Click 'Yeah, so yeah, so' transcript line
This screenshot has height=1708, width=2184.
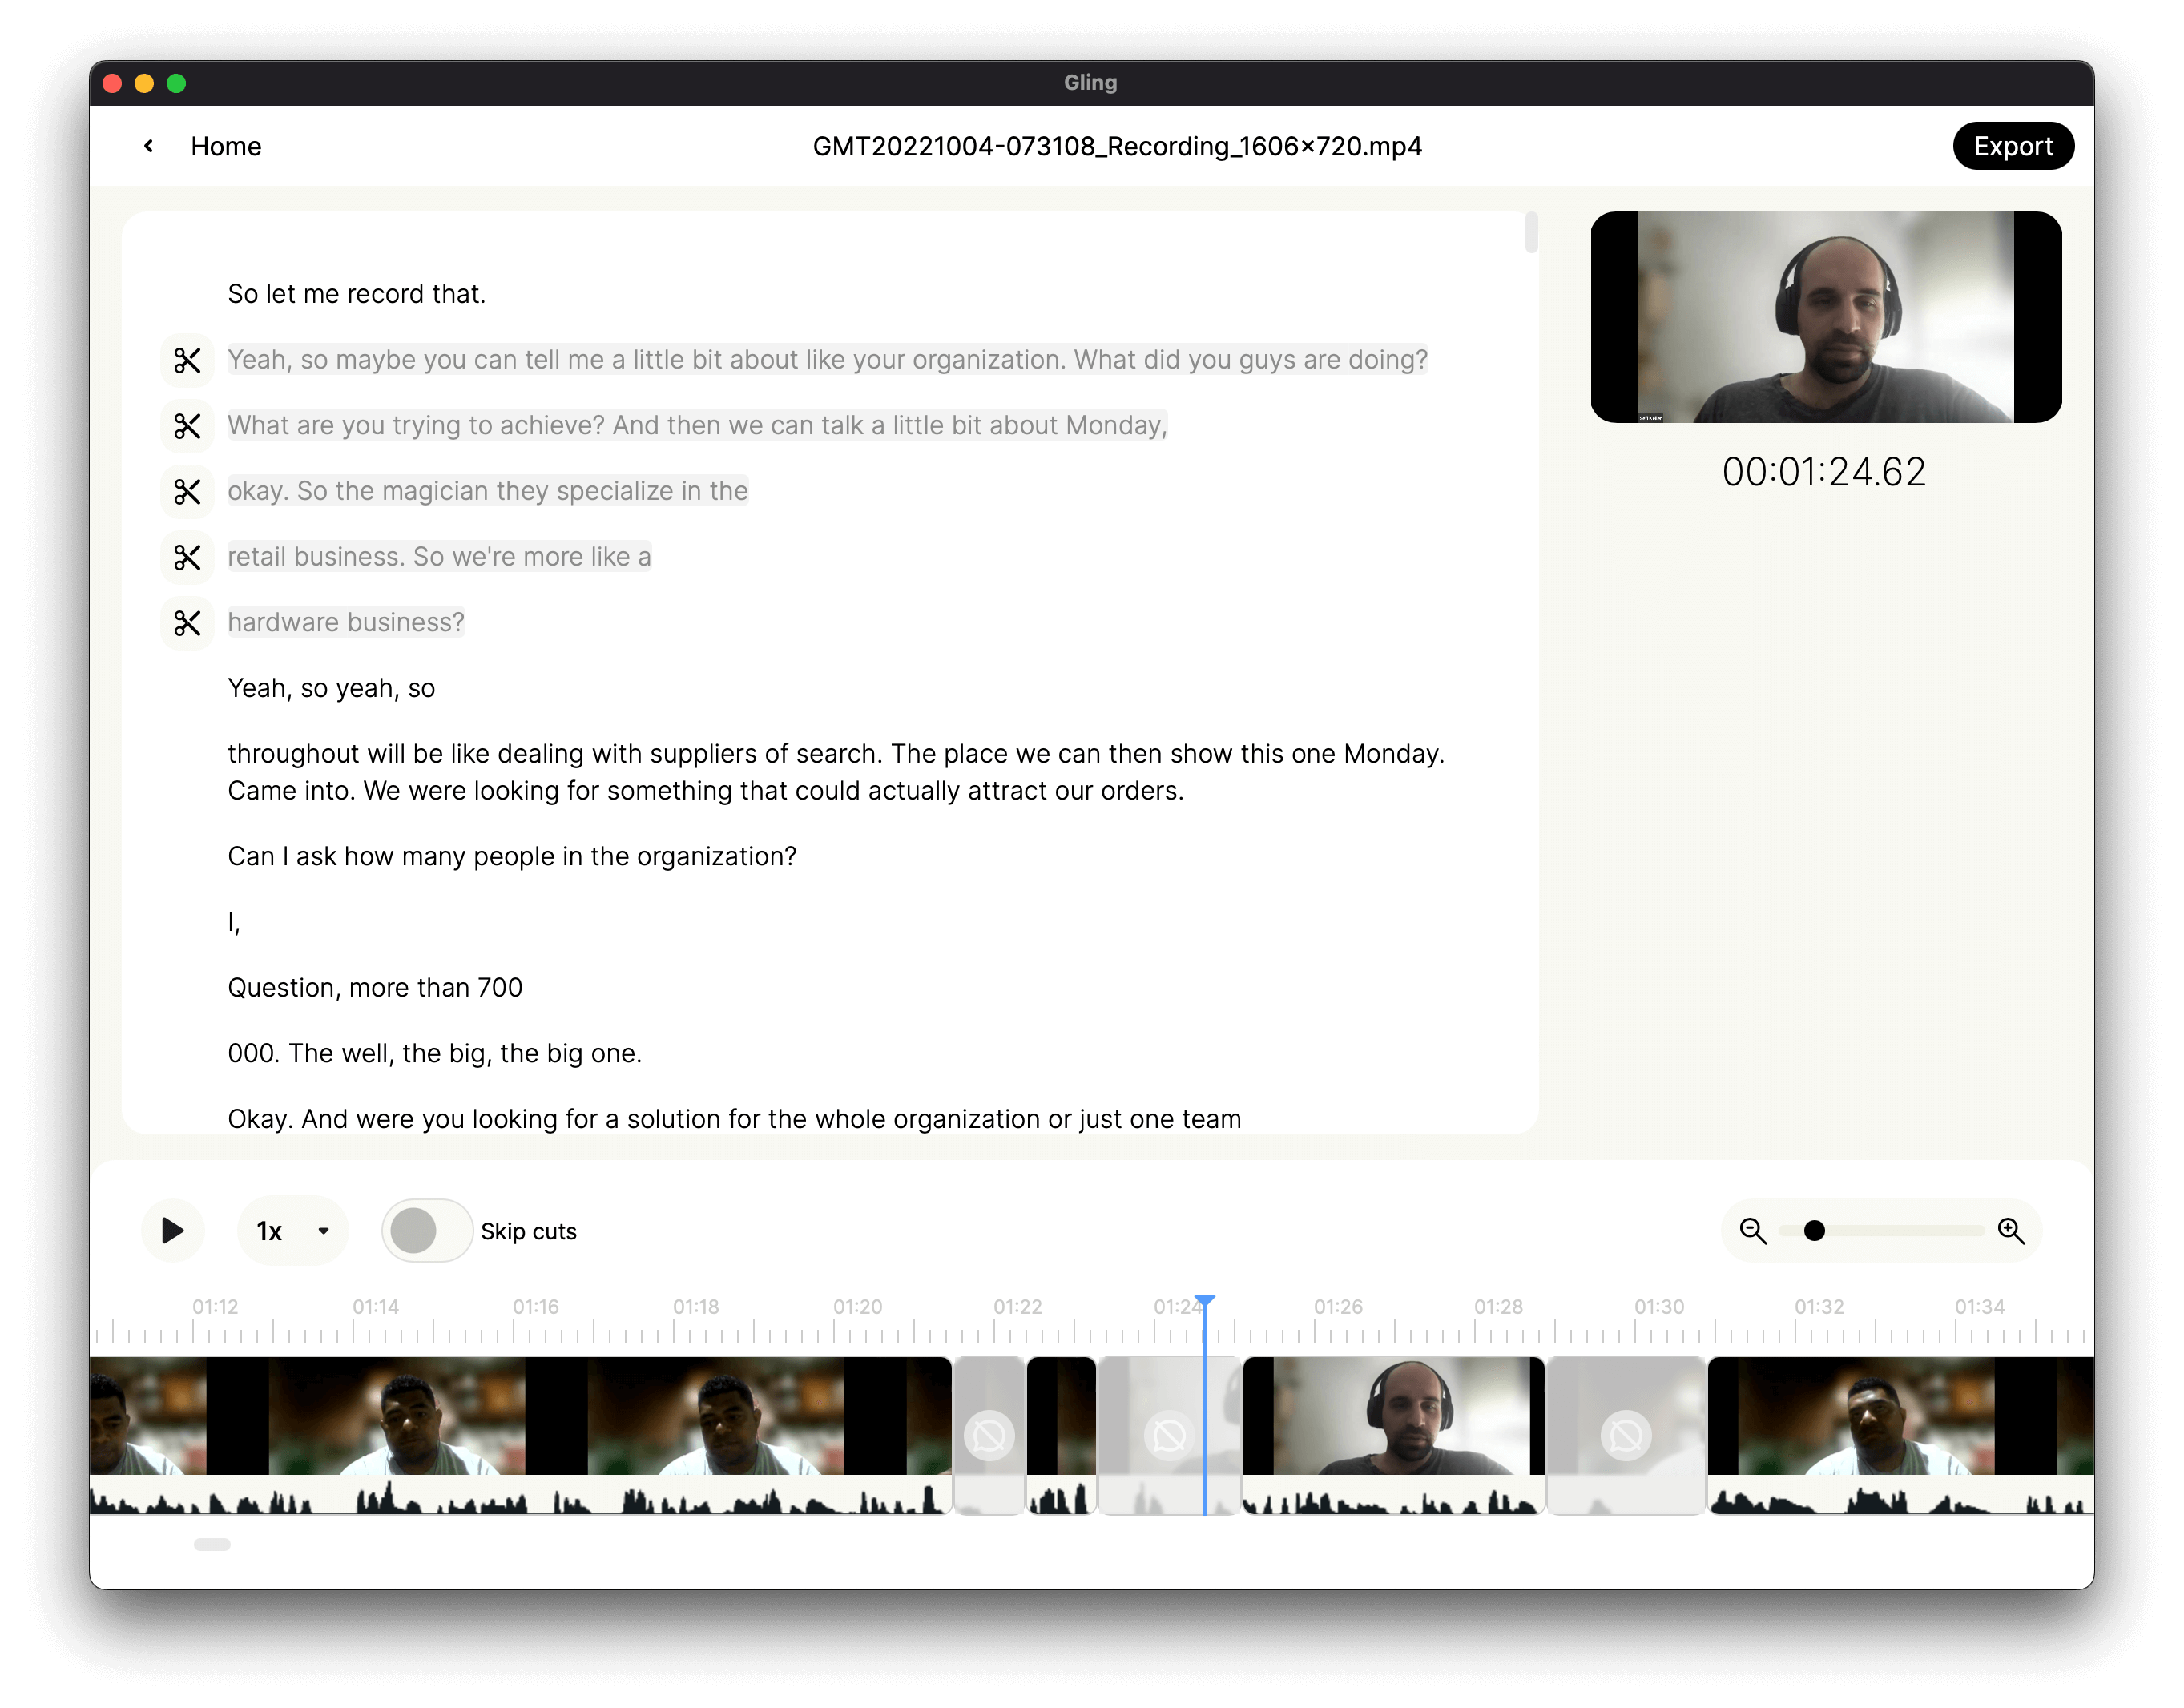[331, 688]
